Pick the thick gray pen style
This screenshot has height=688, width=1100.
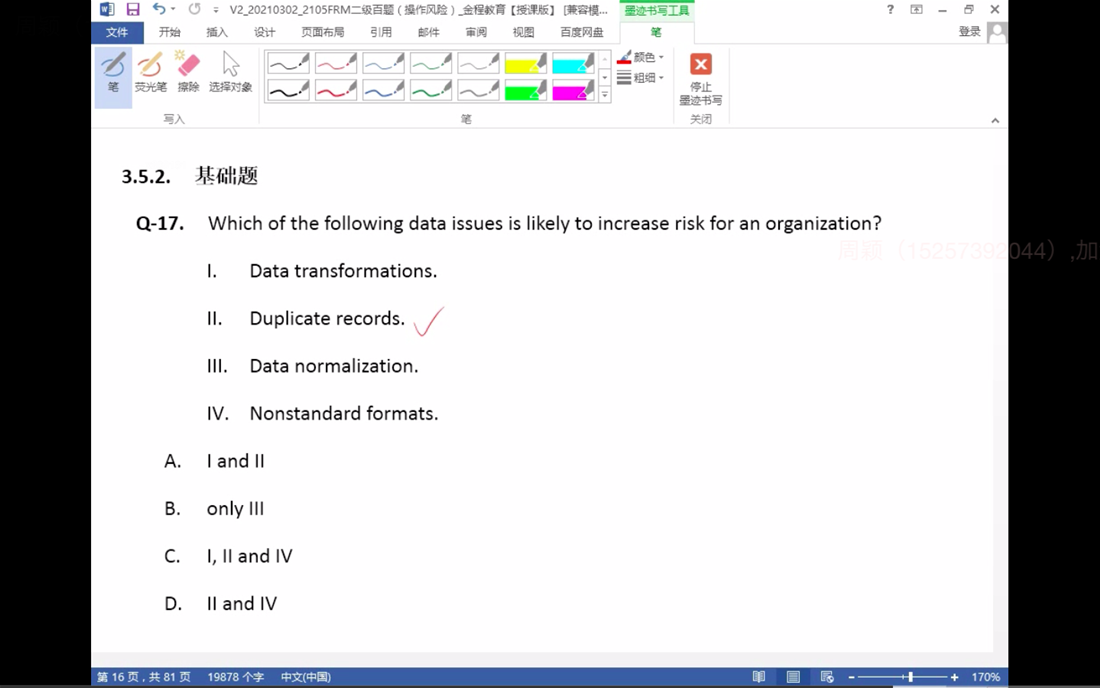click(478, 90)
